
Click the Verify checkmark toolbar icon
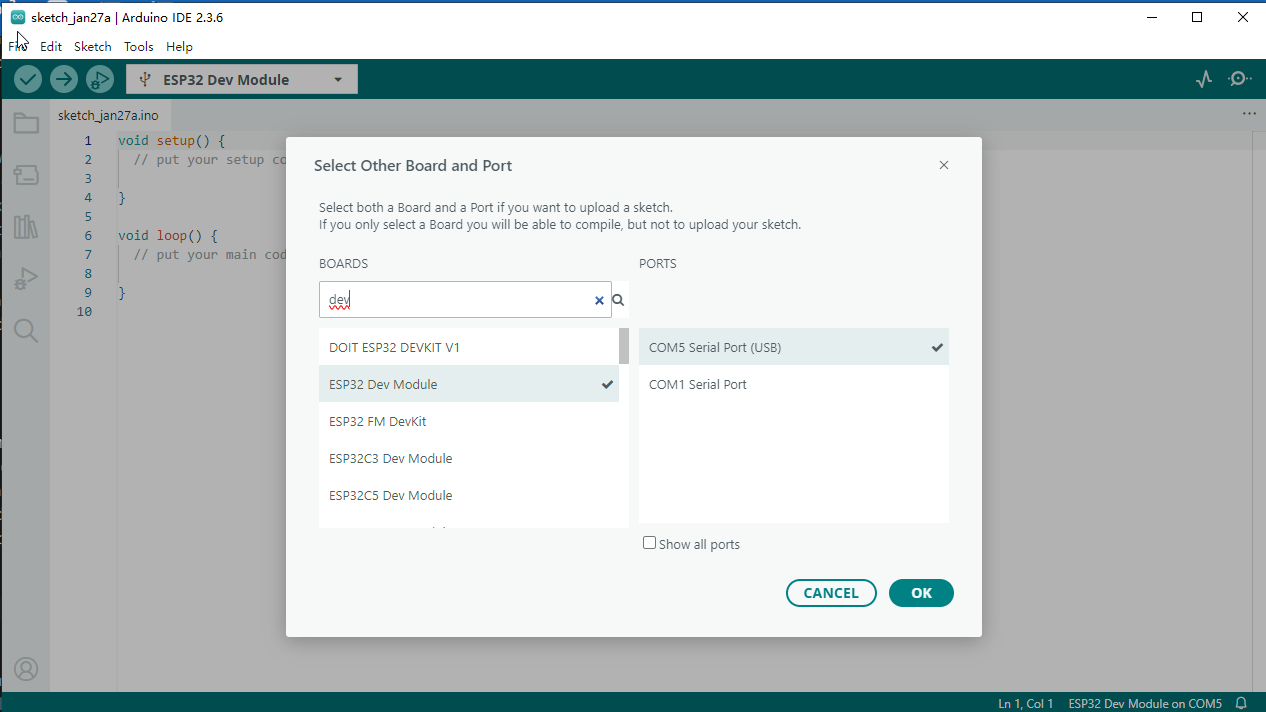tap(28, 79)
